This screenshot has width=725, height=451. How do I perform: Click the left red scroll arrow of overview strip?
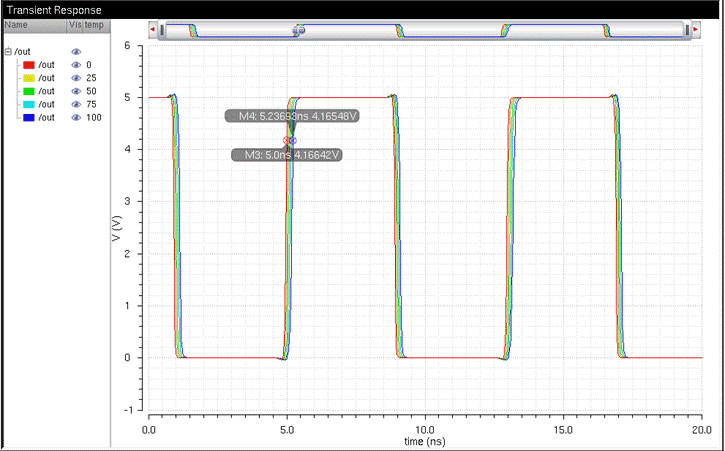pos(152,30)
